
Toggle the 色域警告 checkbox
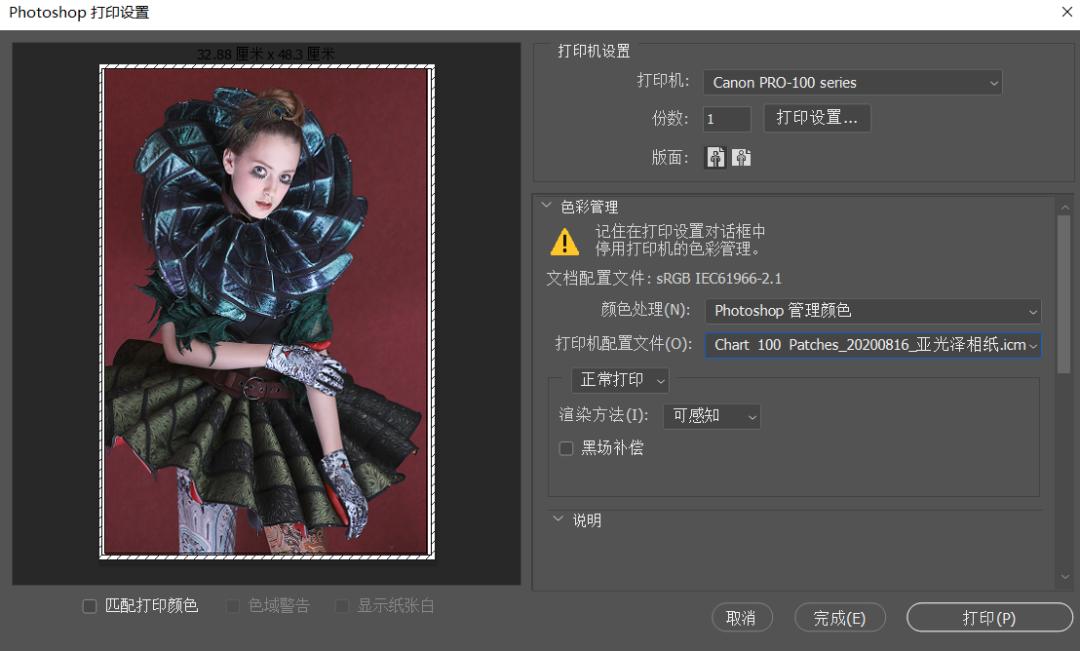point(234,606)
